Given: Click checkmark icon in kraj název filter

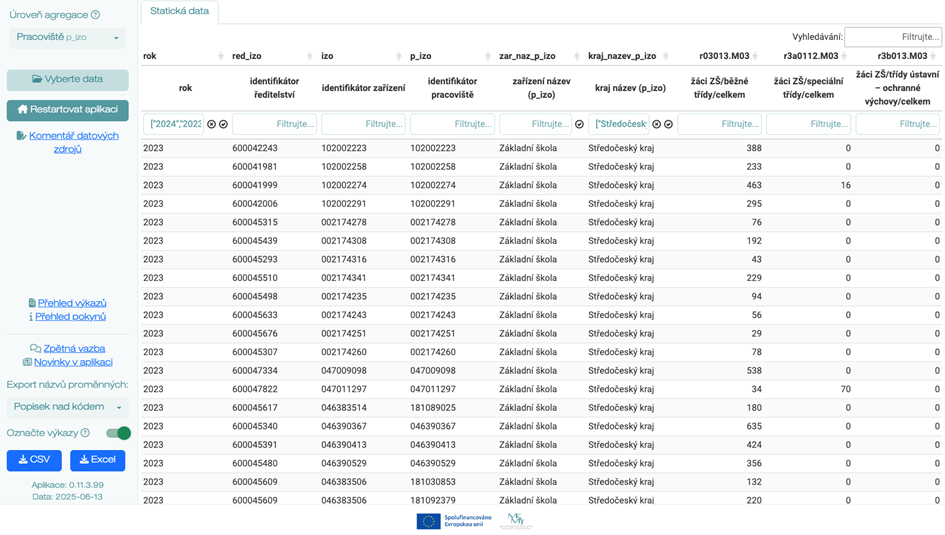Looking at the screenshot, I should 668,125.
